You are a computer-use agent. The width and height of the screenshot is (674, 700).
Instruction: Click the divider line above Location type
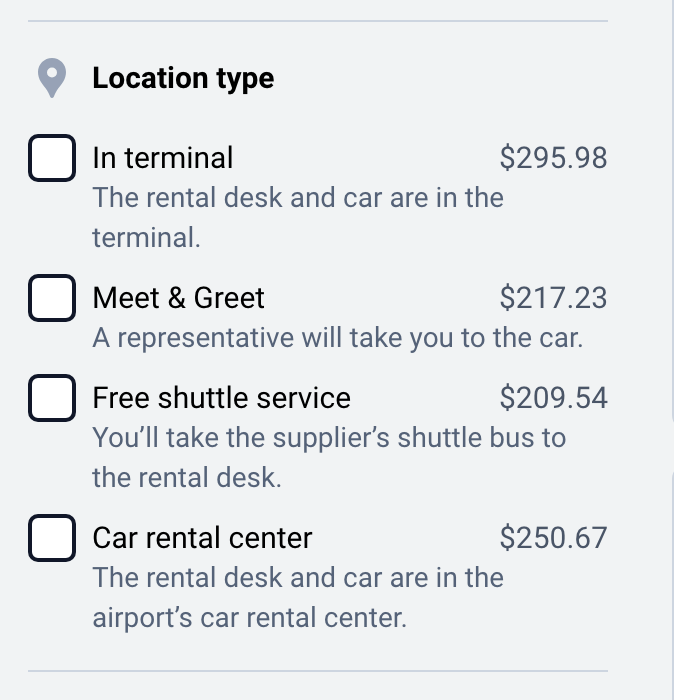point(317,21)
